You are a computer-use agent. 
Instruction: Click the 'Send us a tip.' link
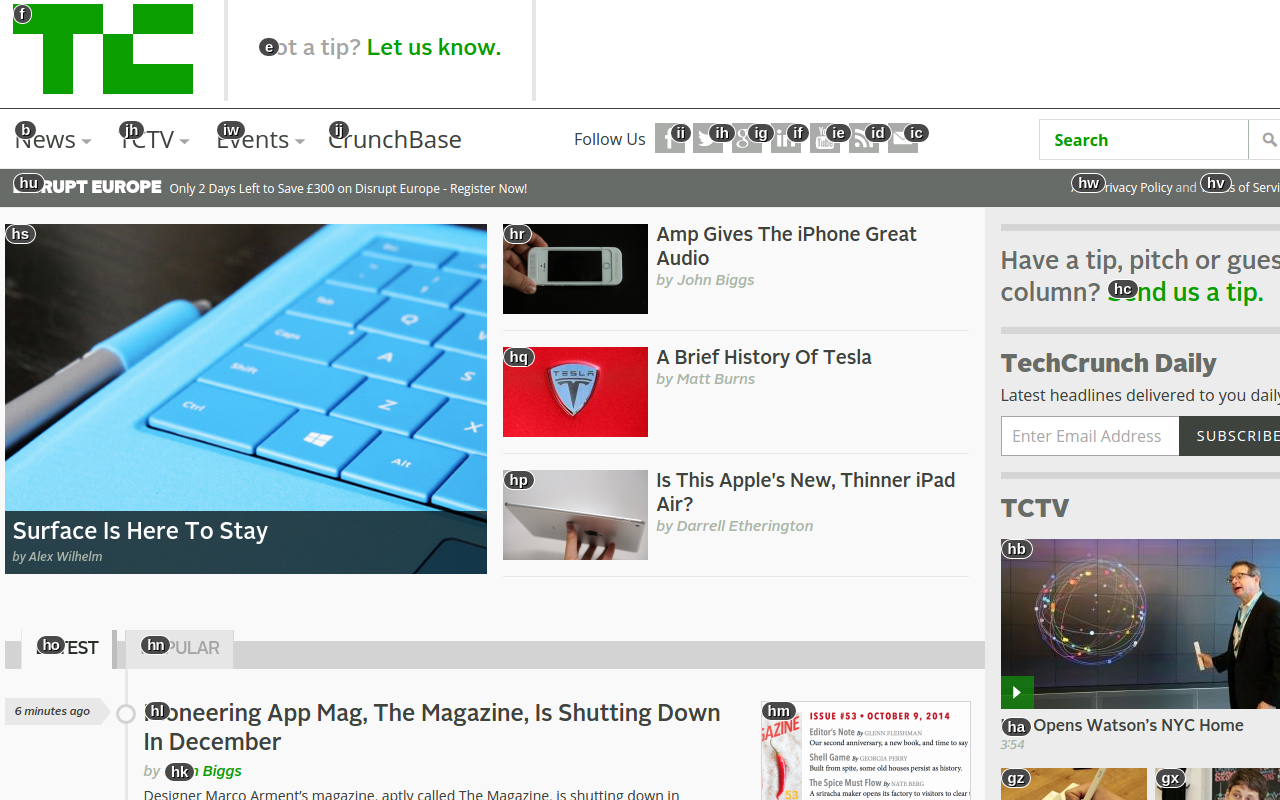click(x=1185, y=292)
